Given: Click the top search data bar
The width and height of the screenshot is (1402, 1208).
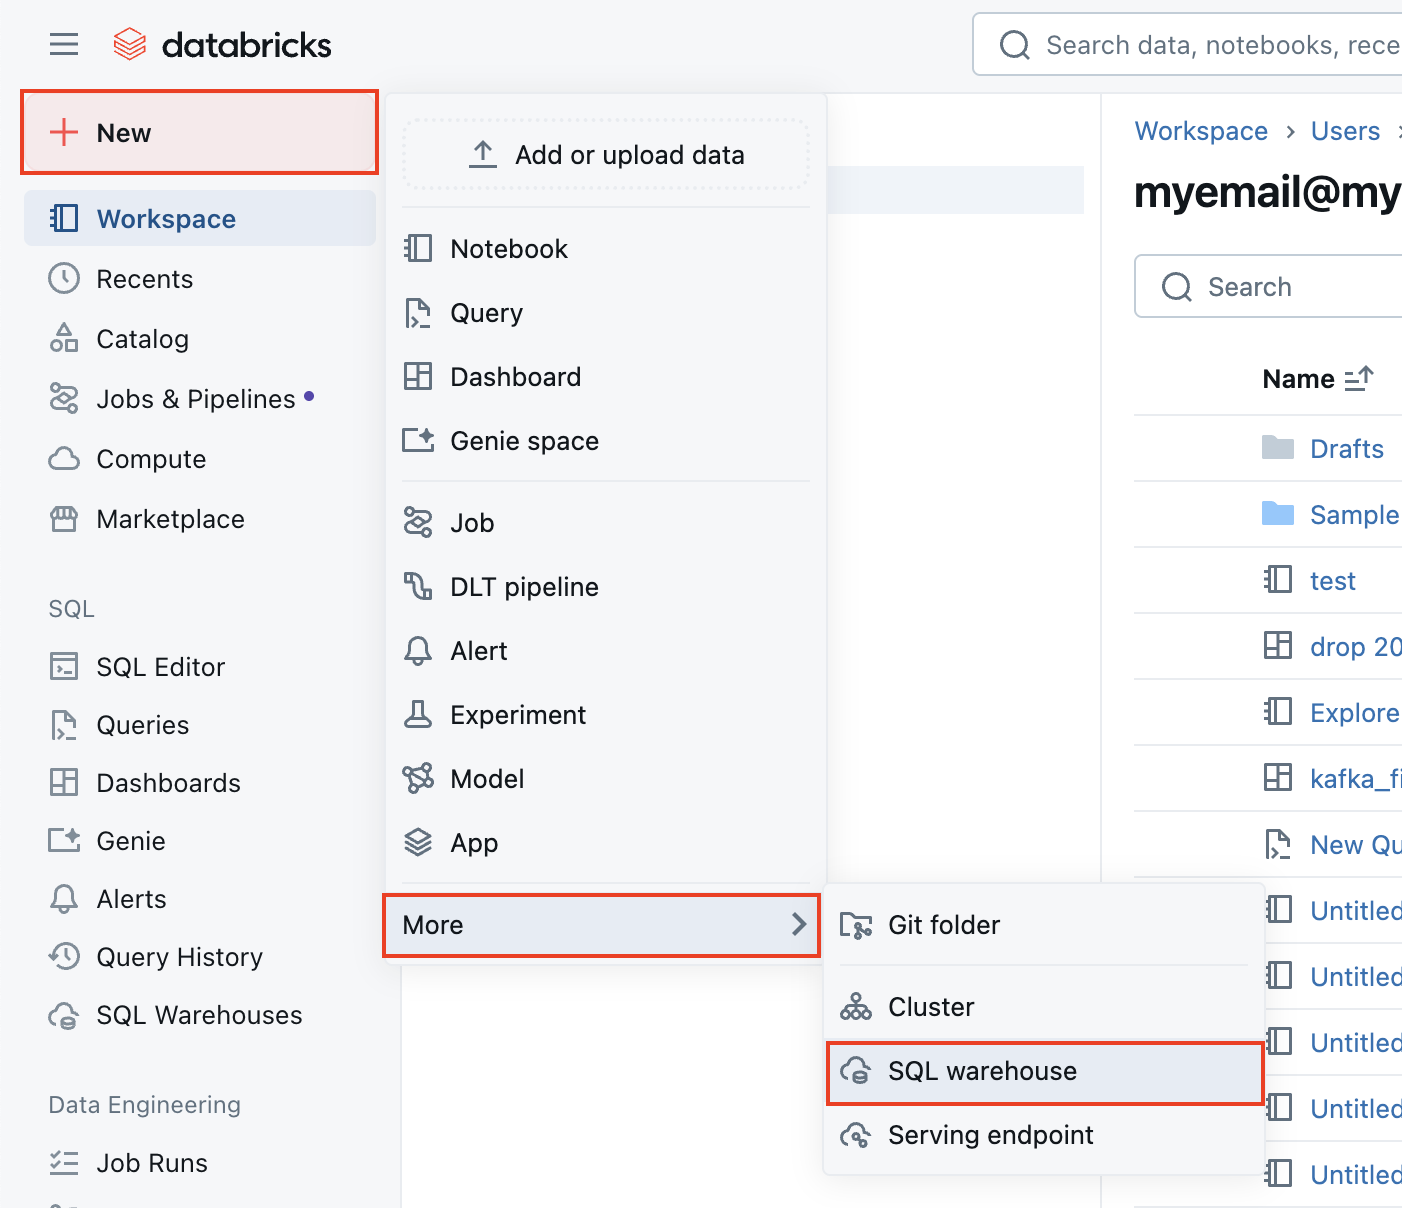Looking at the screenshot, I should (x=1188, y=45).
